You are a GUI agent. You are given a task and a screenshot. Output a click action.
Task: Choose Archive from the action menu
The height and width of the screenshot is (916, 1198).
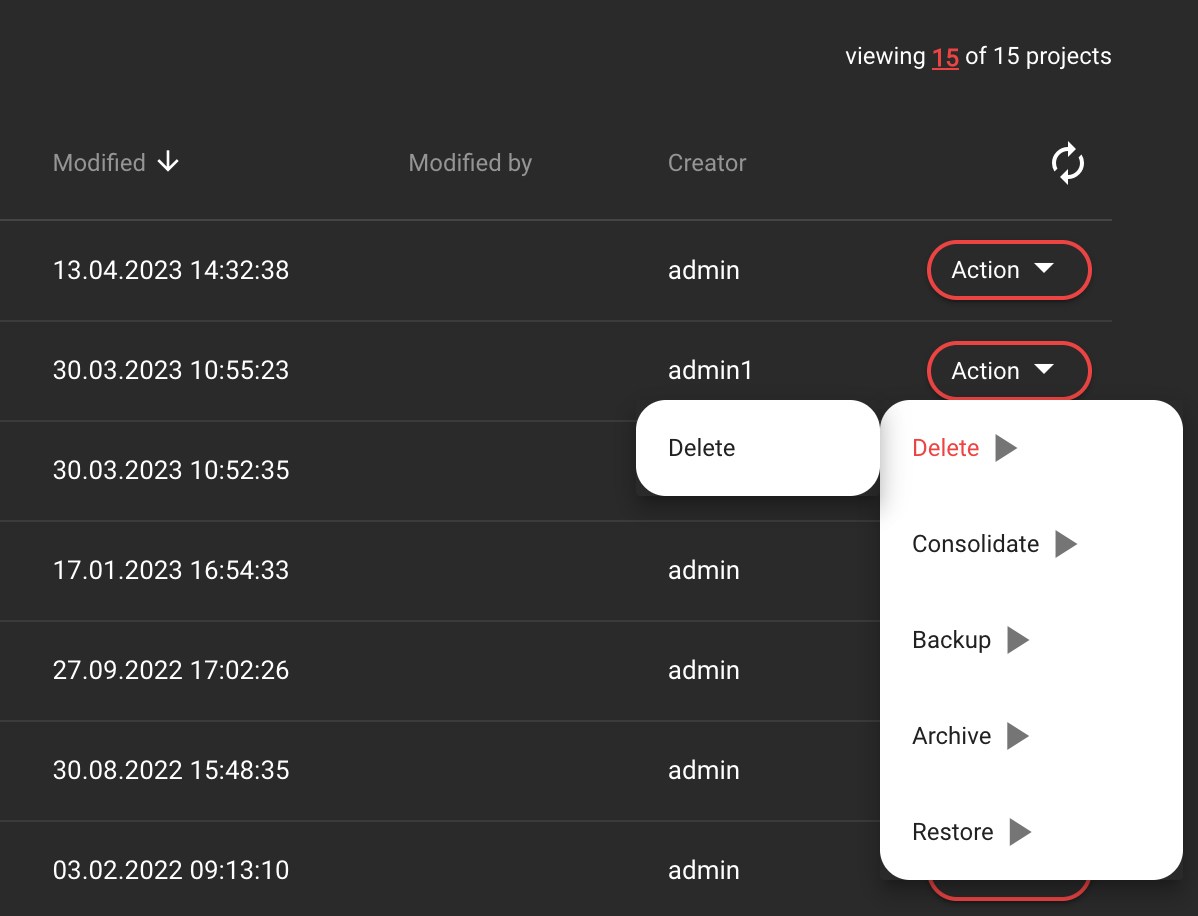951,736
